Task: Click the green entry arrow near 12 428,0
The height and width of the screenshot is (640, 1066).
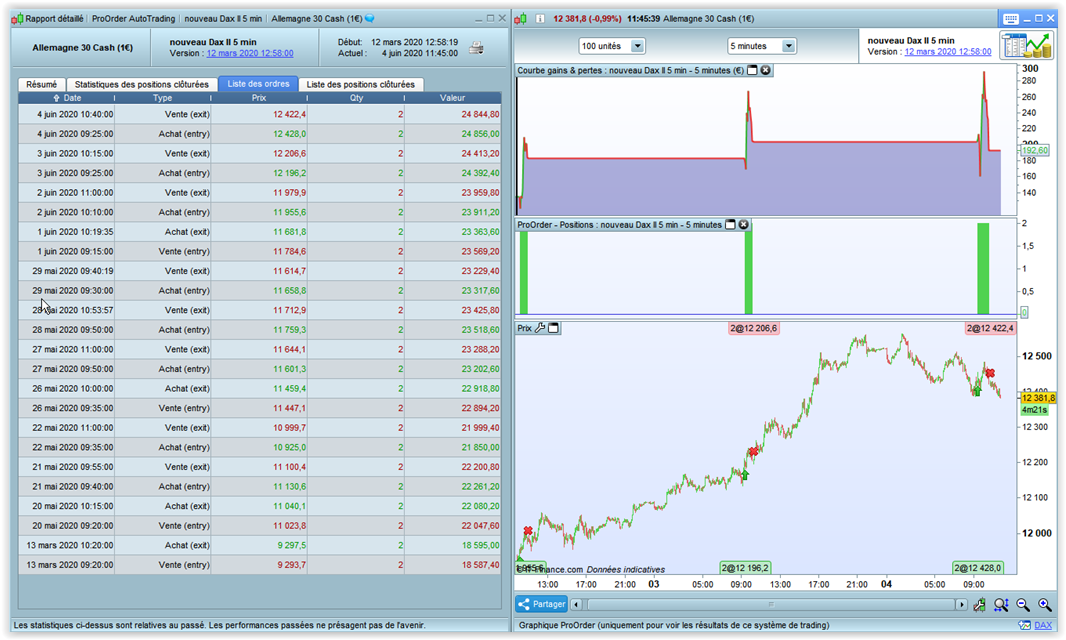Action: pos(977,390)
